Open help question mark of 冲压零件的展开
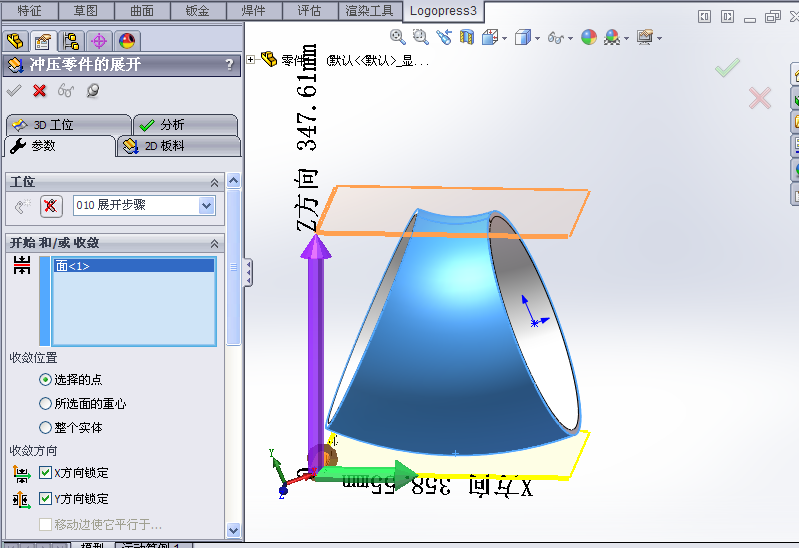Viewport: 799px width, 548px height. (x=229, y=64)
